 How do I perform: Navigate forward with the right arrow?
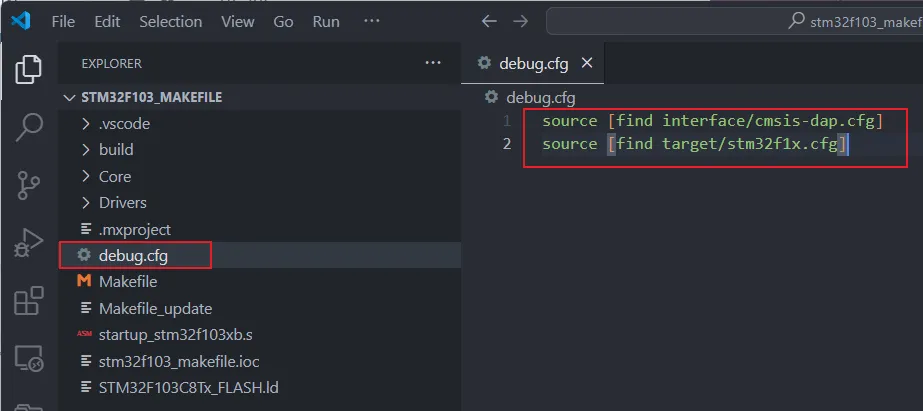click(521, 21)
